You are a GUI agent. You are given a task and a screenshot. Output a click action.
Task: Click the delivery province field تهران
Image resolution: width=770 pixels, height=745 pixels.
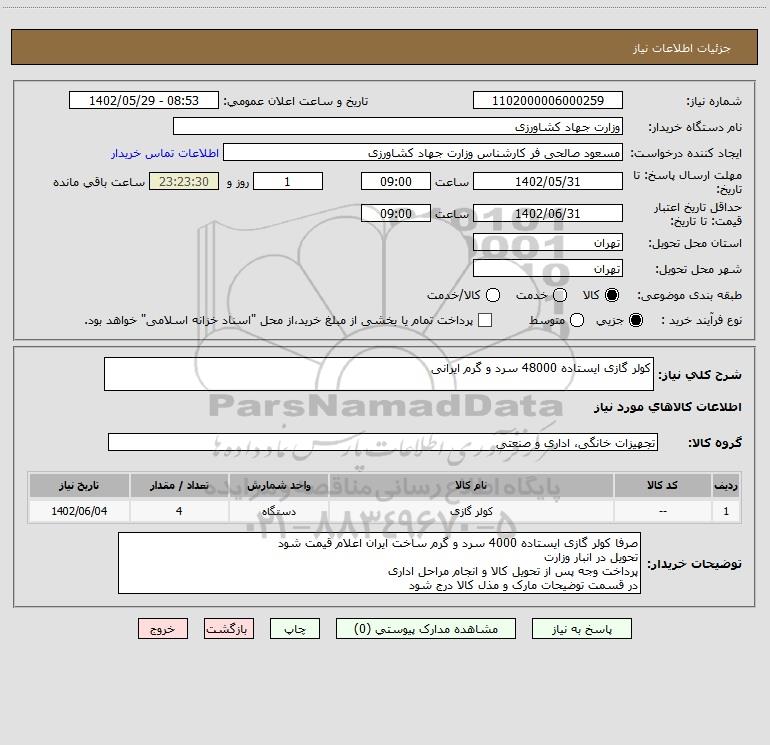[x=548, y=242]
